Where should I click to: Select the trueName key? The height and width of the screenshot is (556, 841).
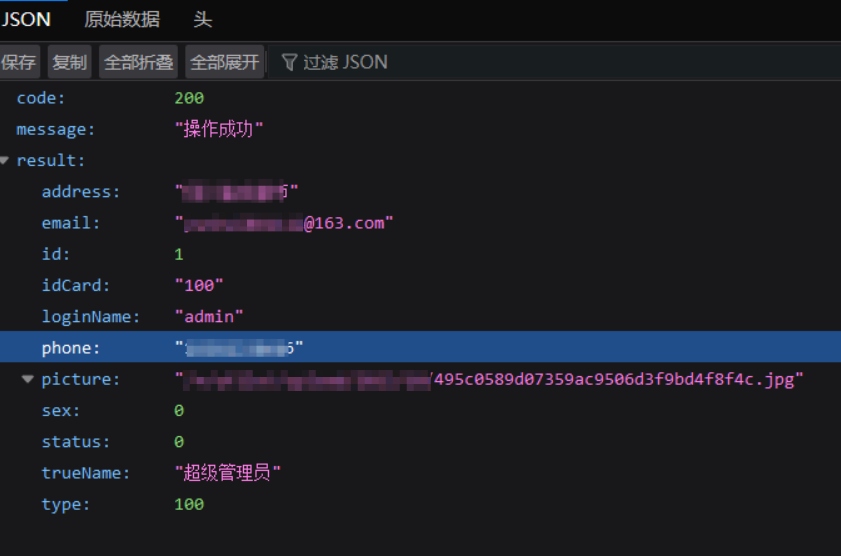click(86, 473)
